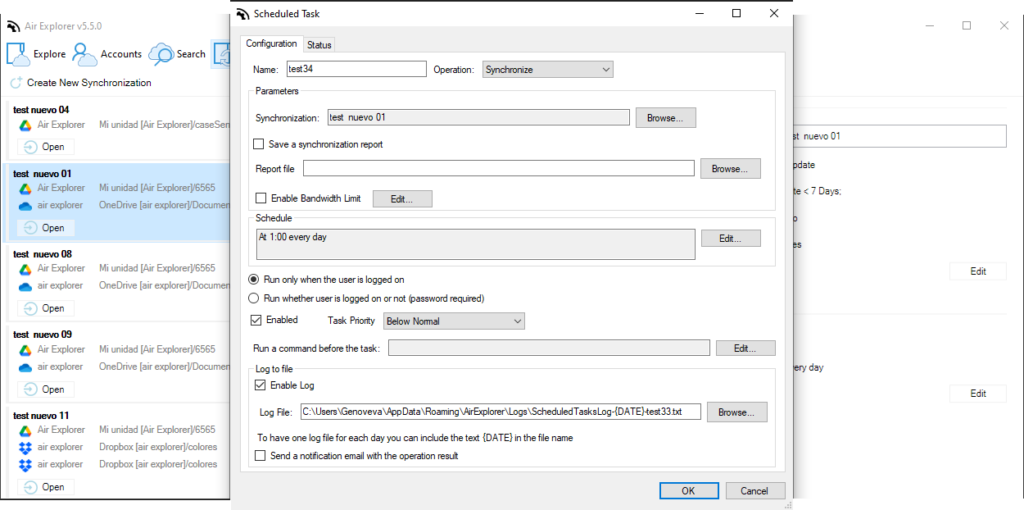Select the test nuevo 09 list entry

(118, 365)
